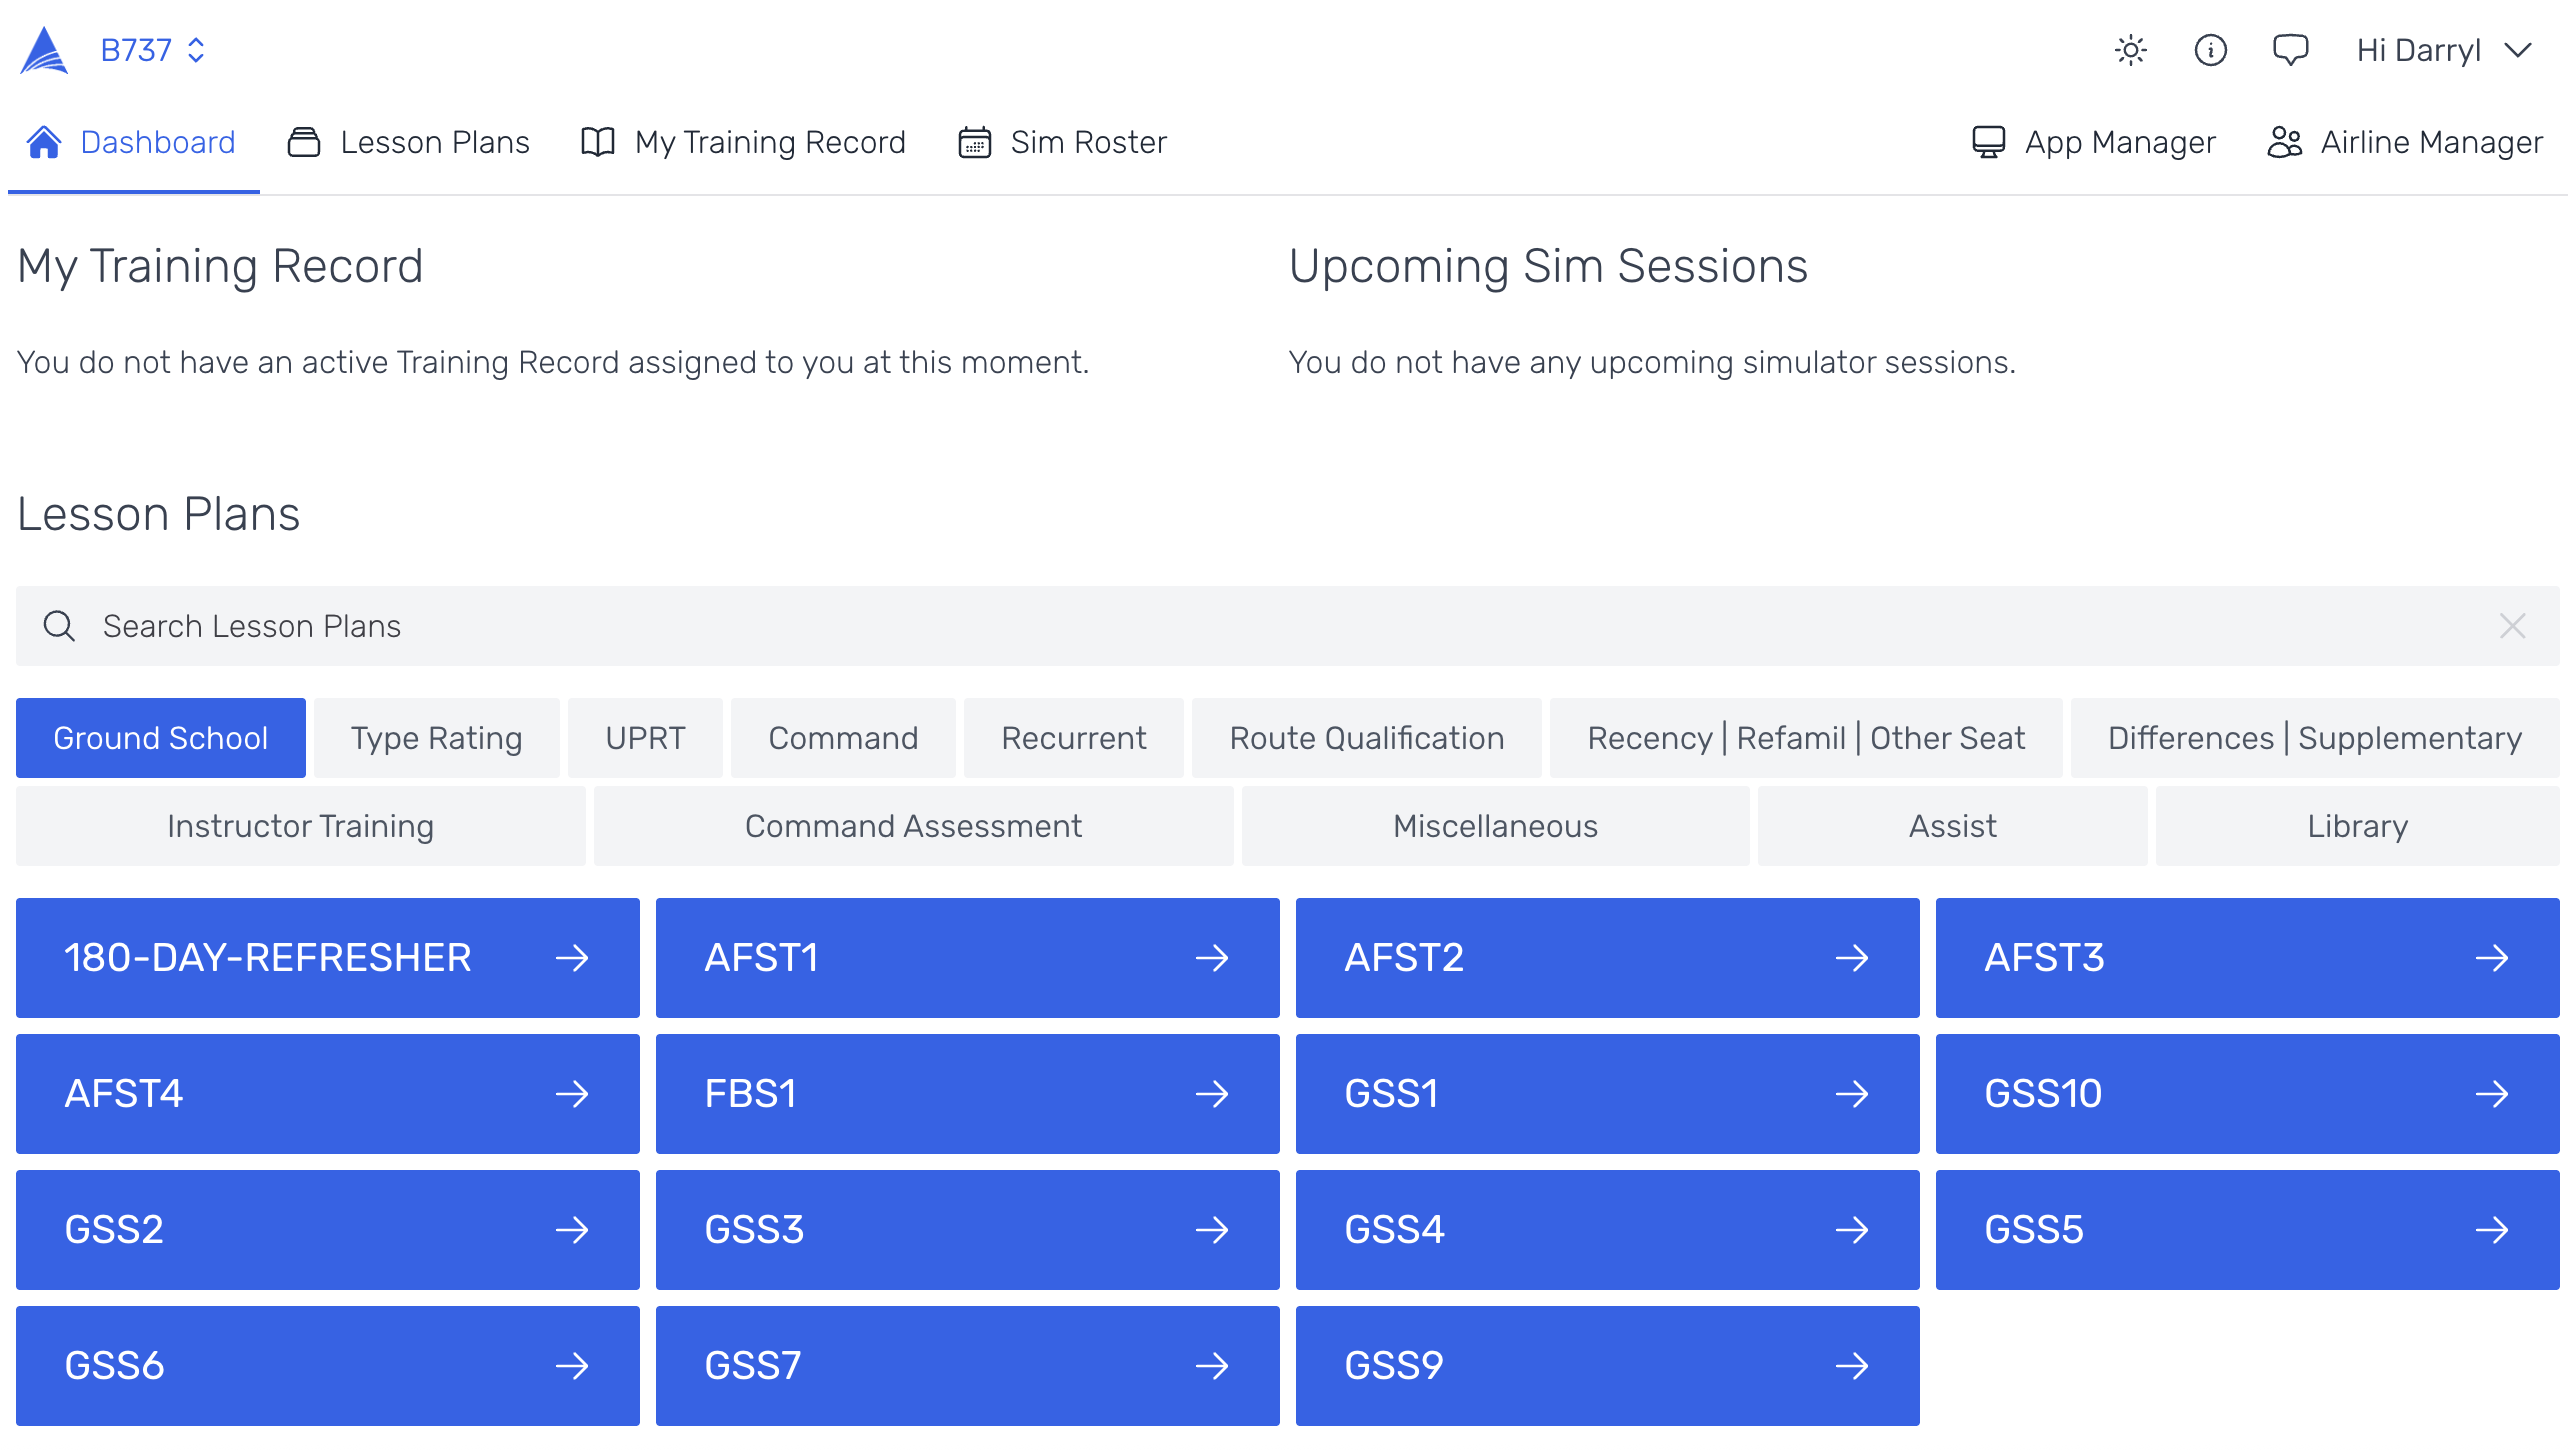Go to the My Training Record tab
2574x1450 pixels.
coord(744,143)
